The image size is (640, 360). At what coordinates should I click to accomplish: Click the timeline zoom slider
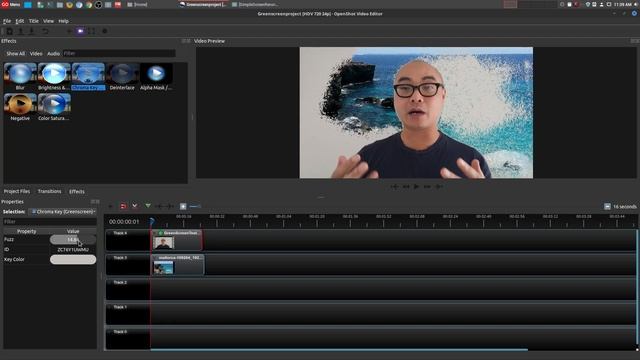coord(195,206)
